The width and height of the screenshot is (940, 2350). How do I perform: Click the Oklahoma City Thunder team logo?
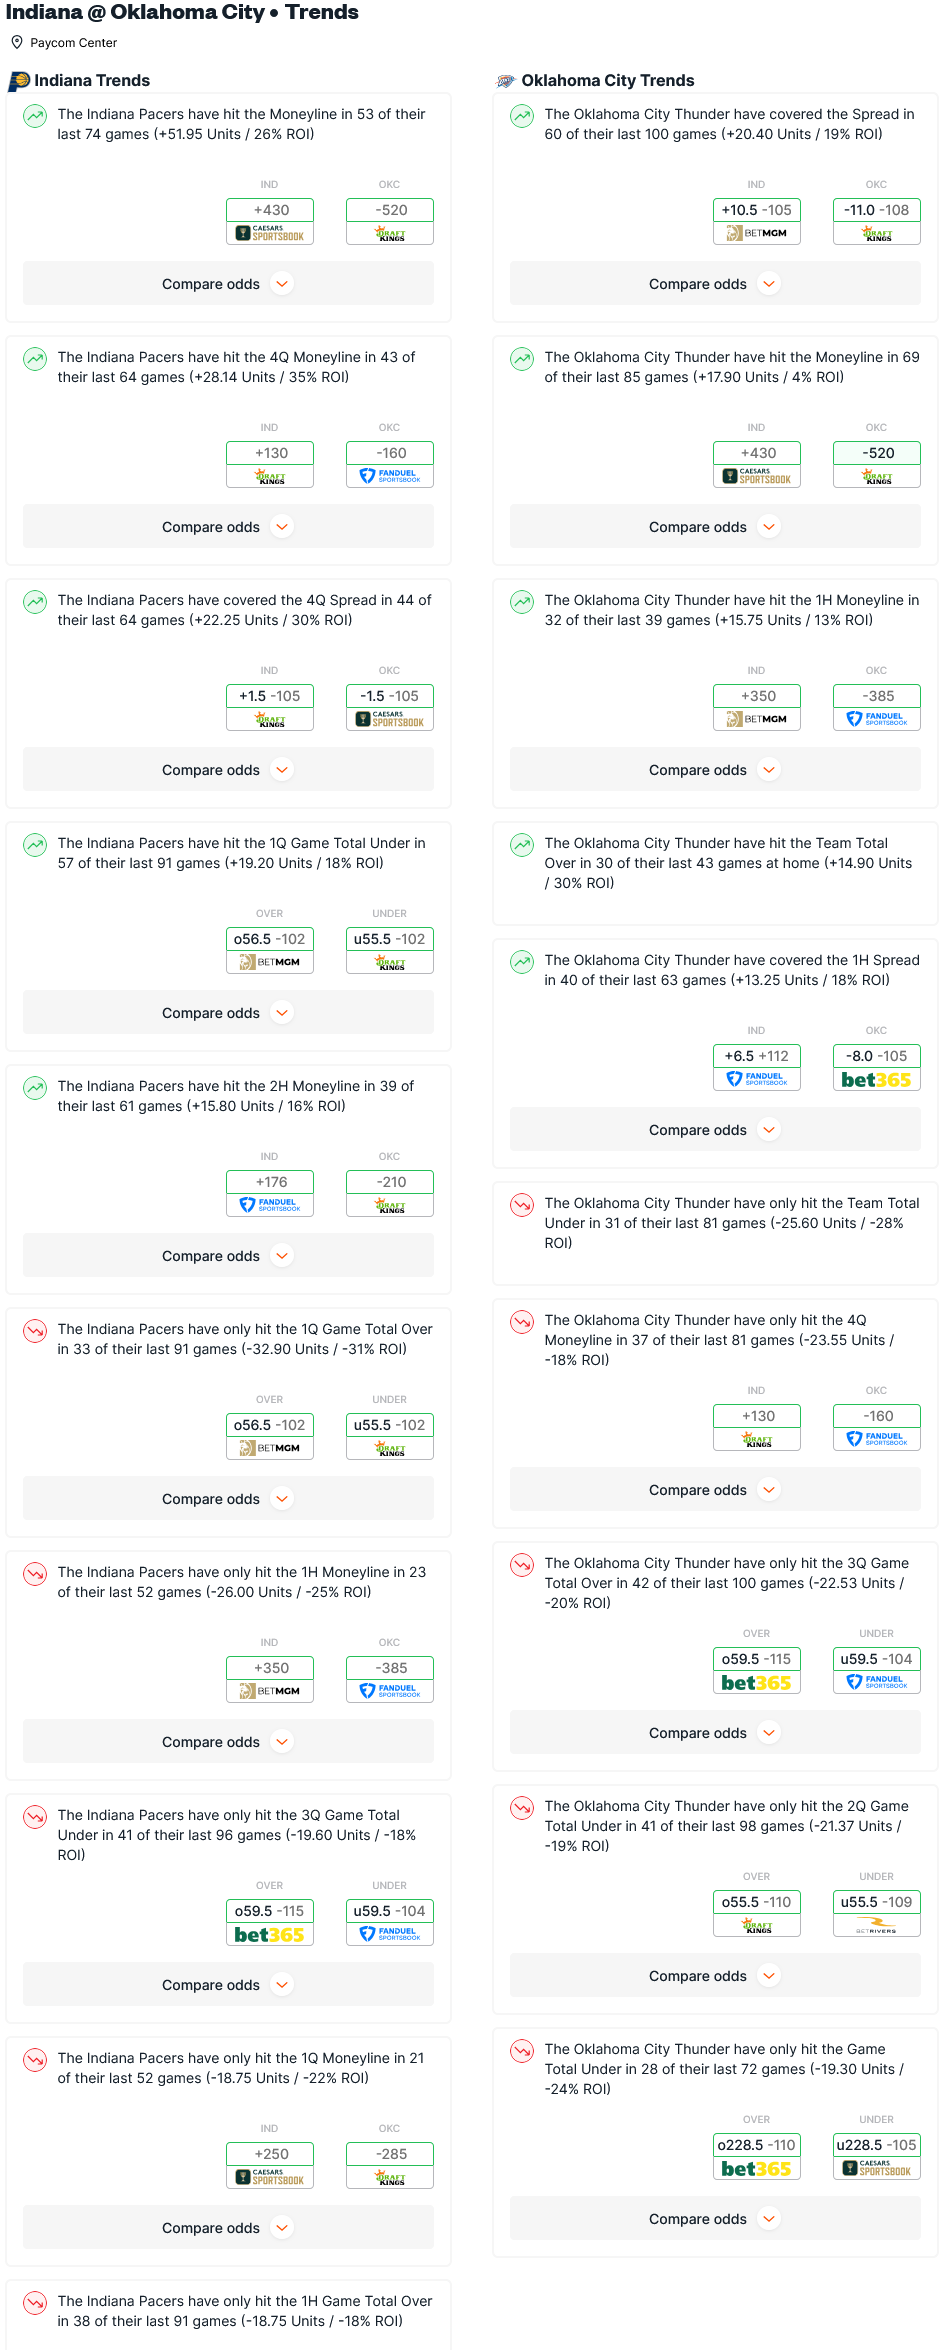506,81
